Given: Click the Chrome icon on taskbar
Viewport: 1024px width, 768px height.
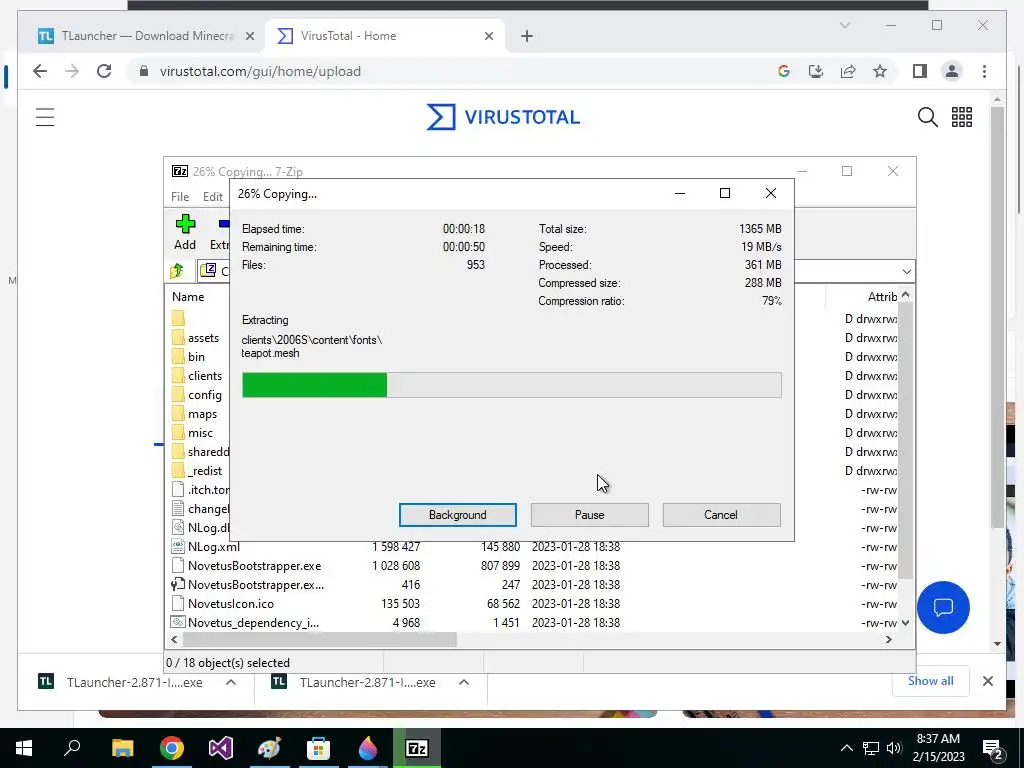Looking at the screenshot, I should [x=172, y=748].
